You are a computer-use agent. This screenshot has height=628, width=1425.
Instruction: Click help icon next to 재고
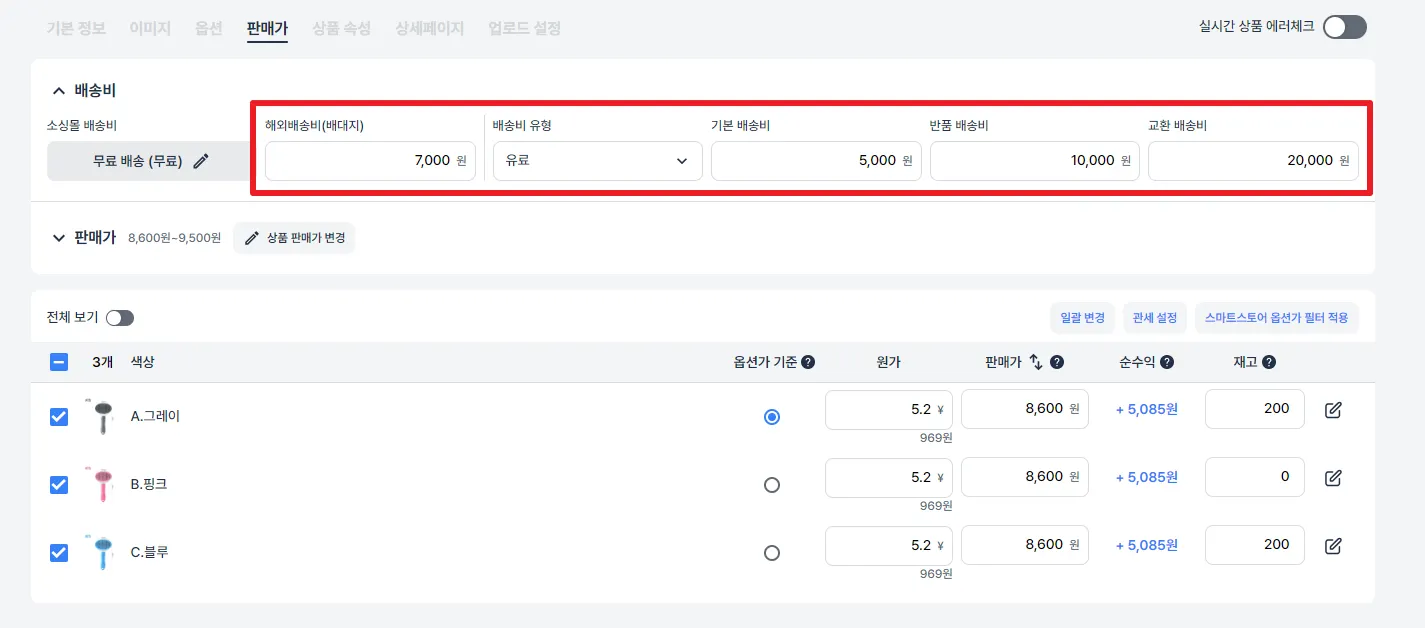(1269, 362)
